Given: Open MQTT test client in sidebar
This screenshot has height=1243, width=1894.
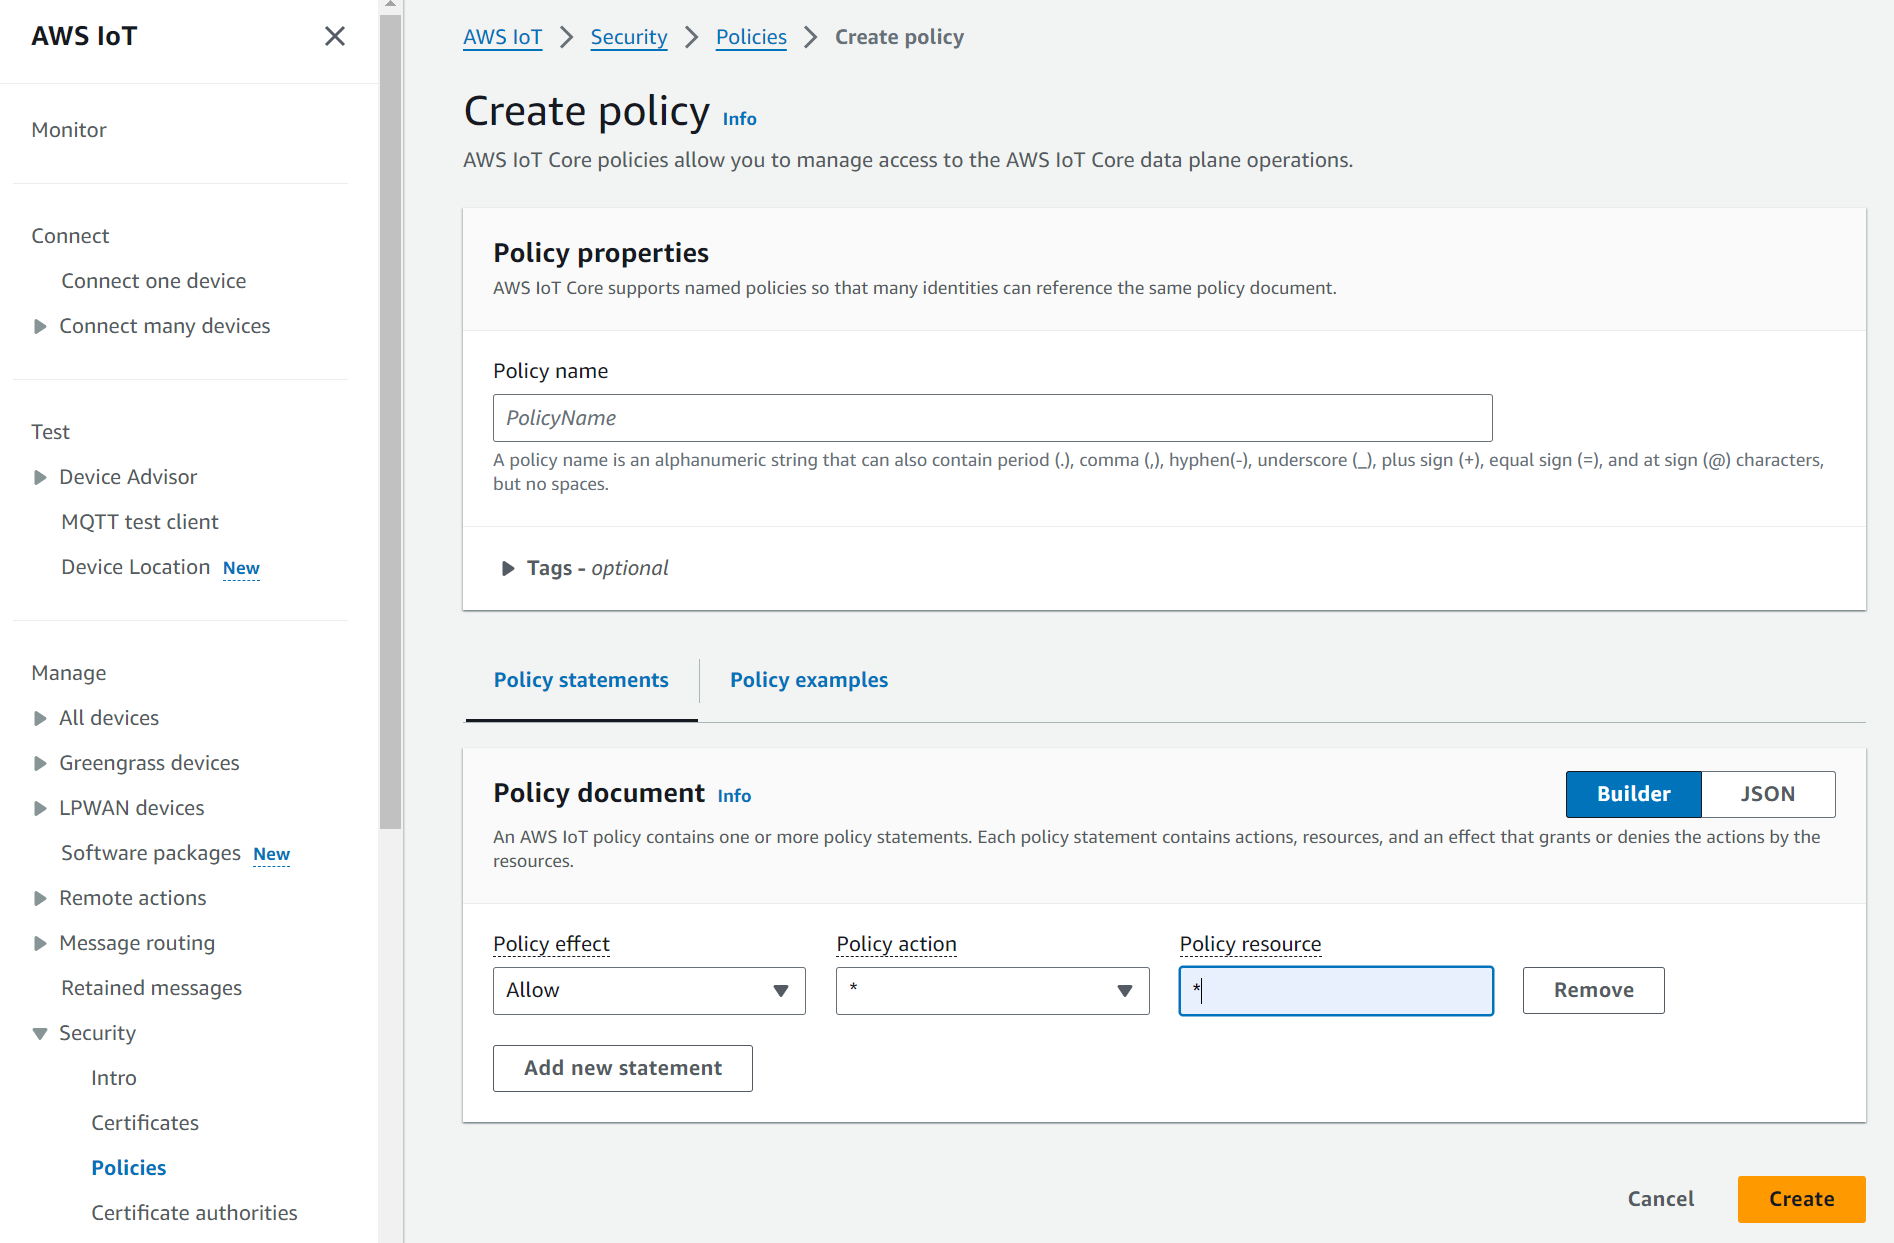Looking at the screenshot, I should 139,522.
